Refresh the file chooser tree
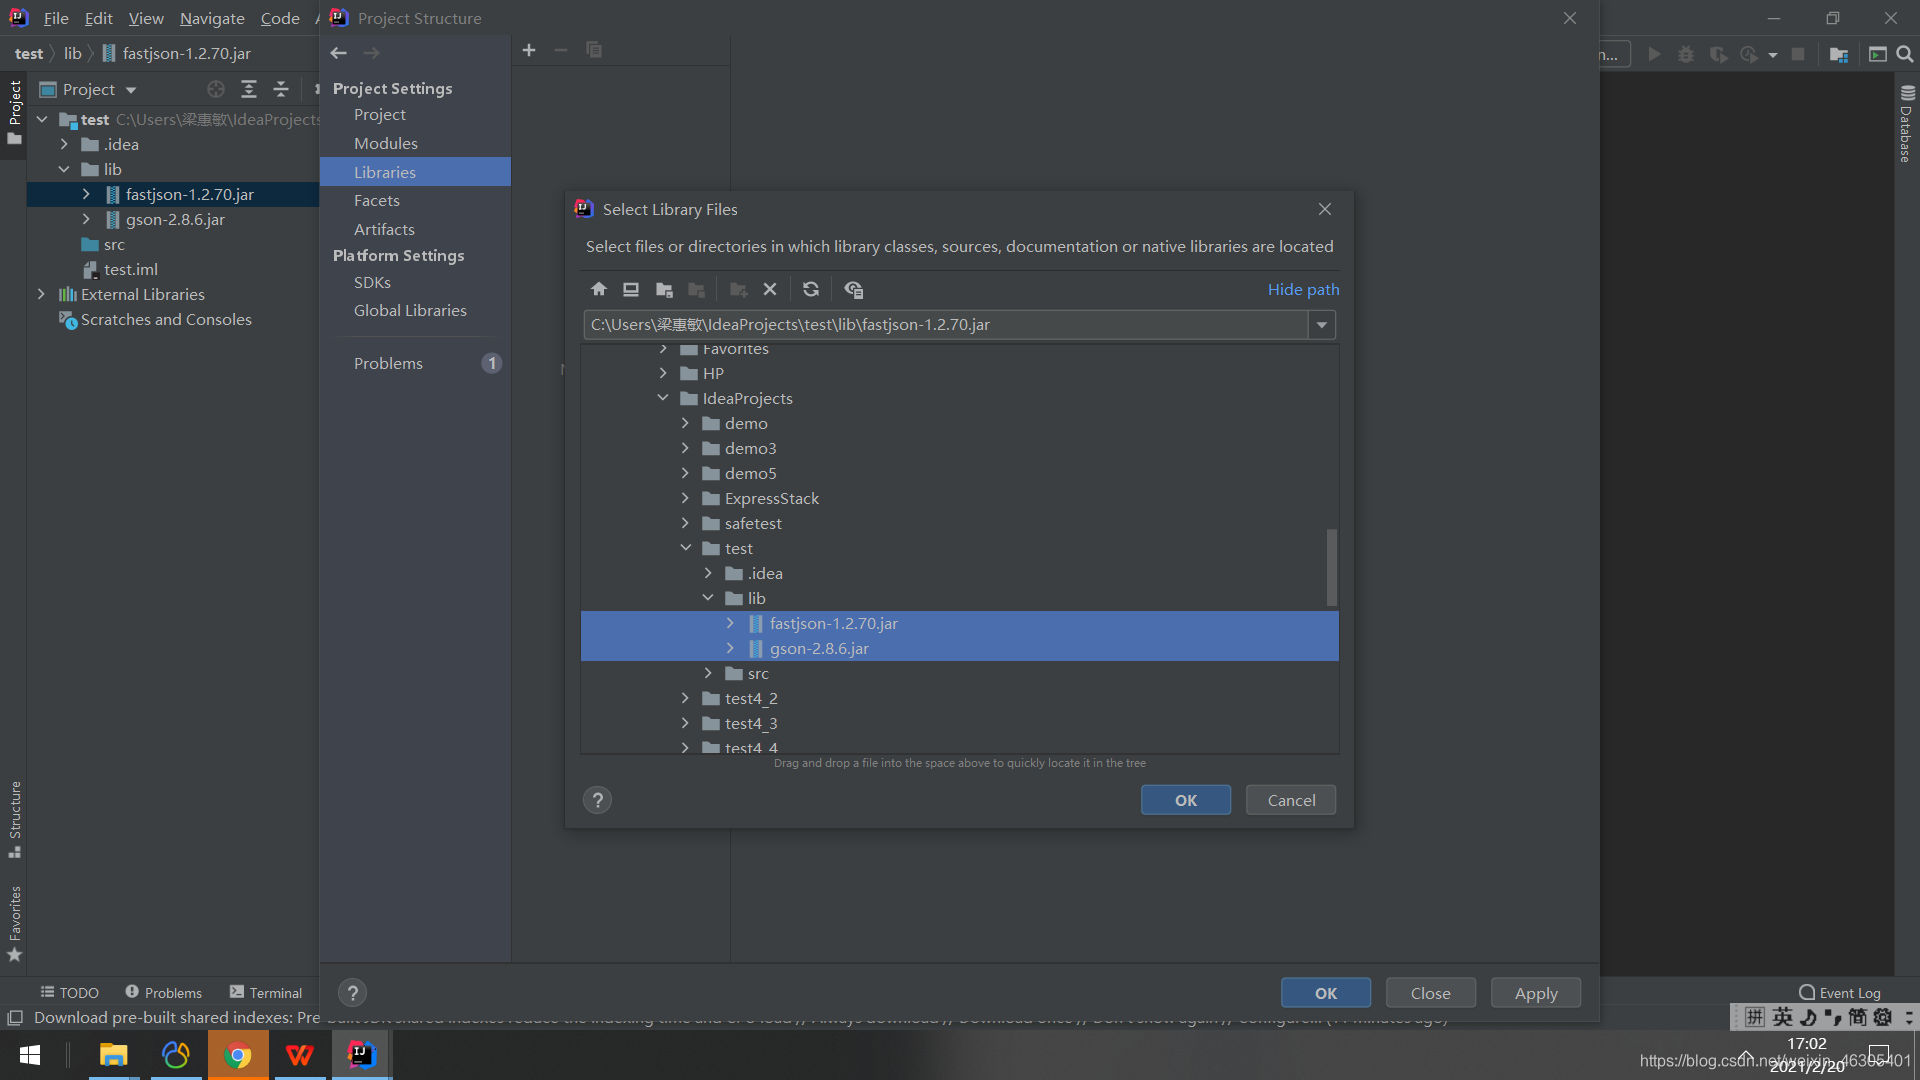Viewport: 1920px width, 1080px height. tap(811, 289)
